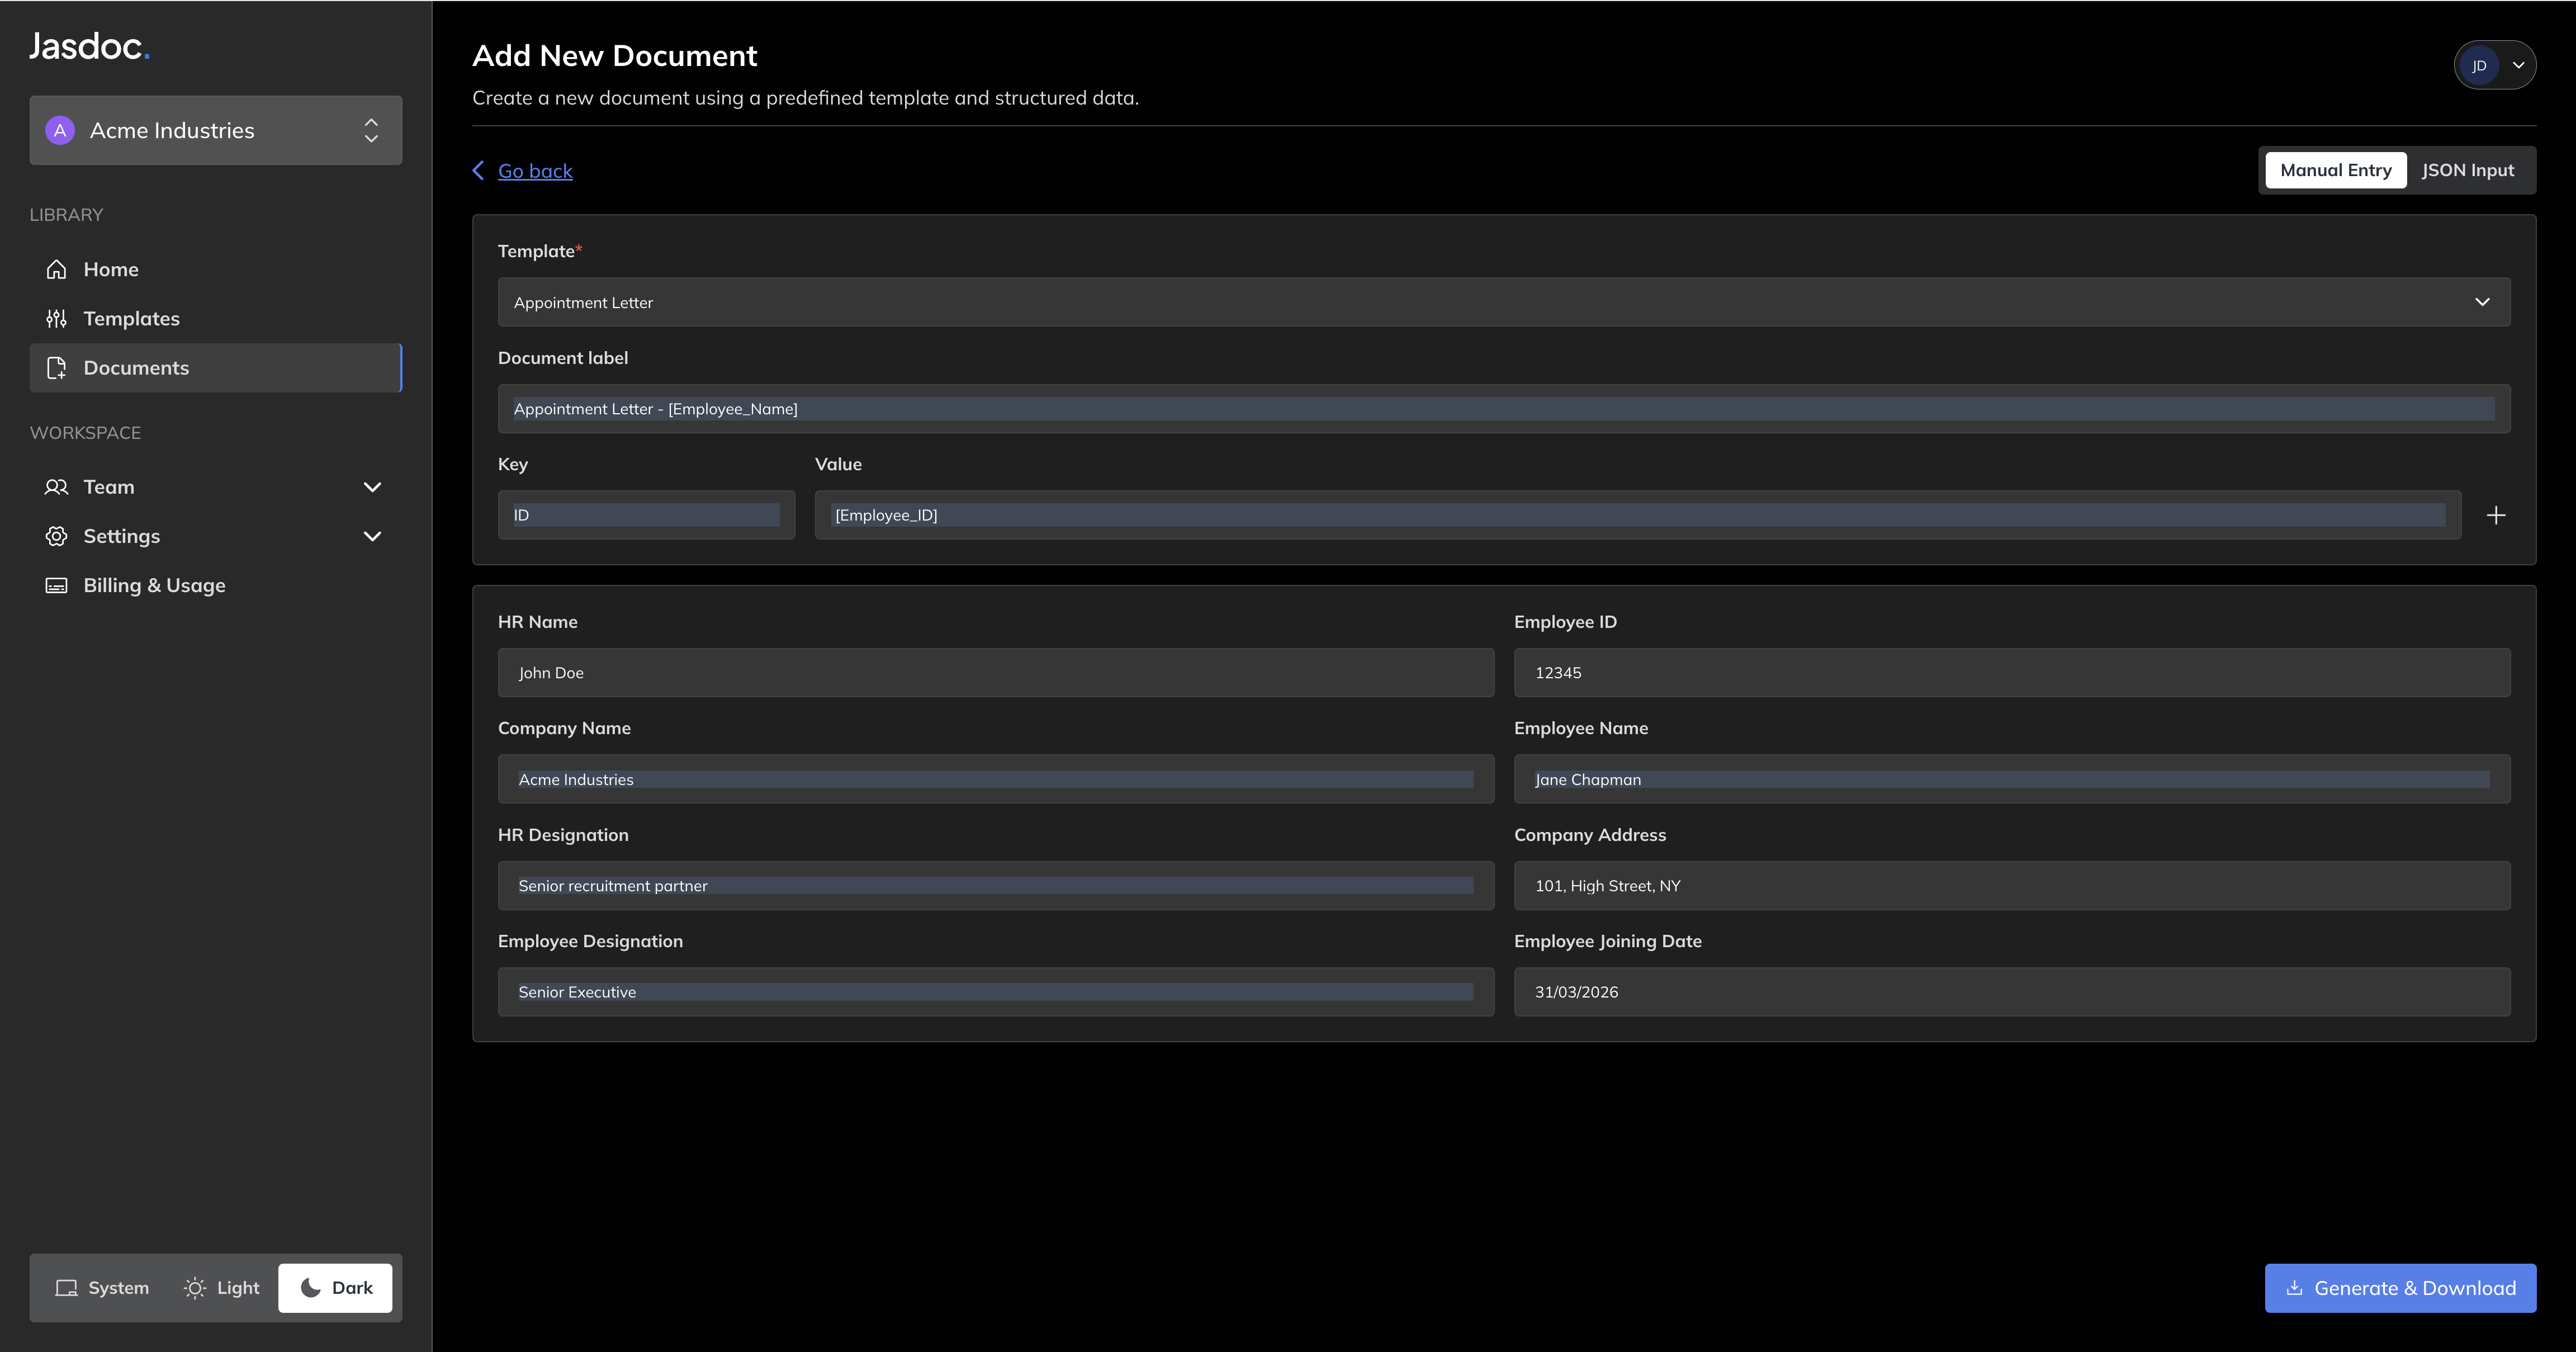Expand the Team submenu chevron
2576x1352 pixels.
coord(372,487)
